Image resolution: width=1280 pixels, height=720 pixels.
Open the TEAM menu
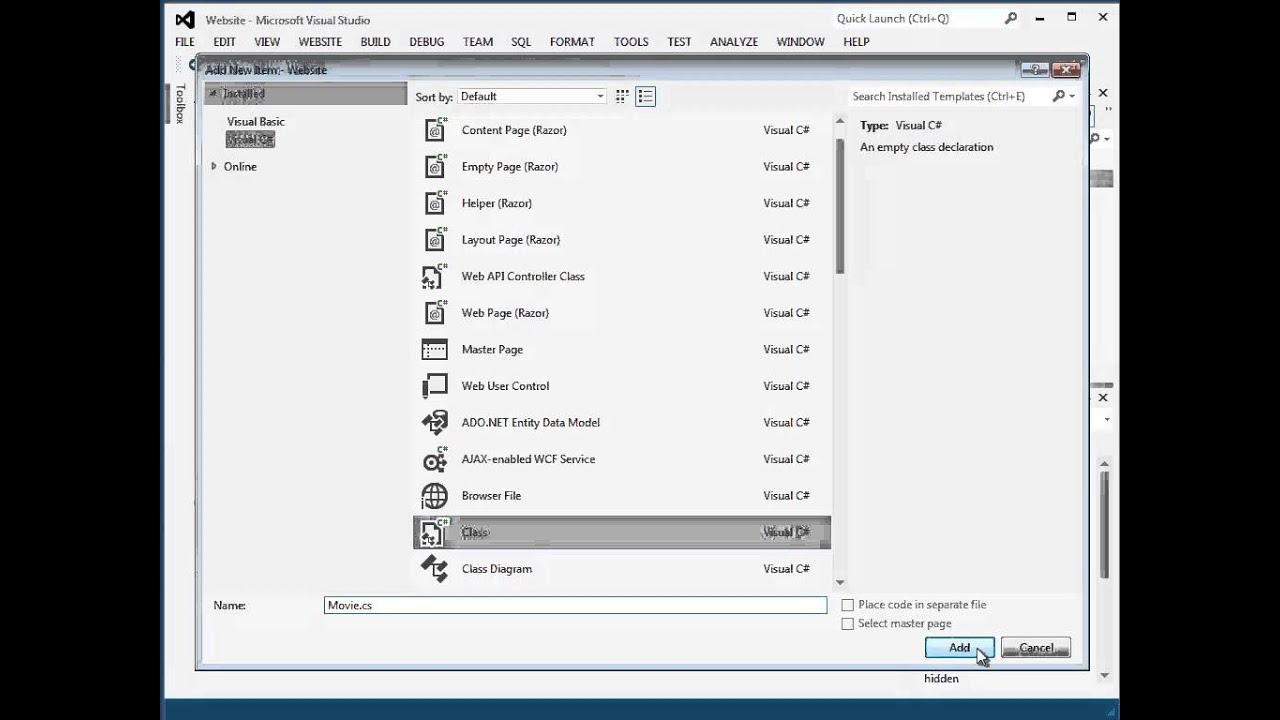tap(478, 42)
